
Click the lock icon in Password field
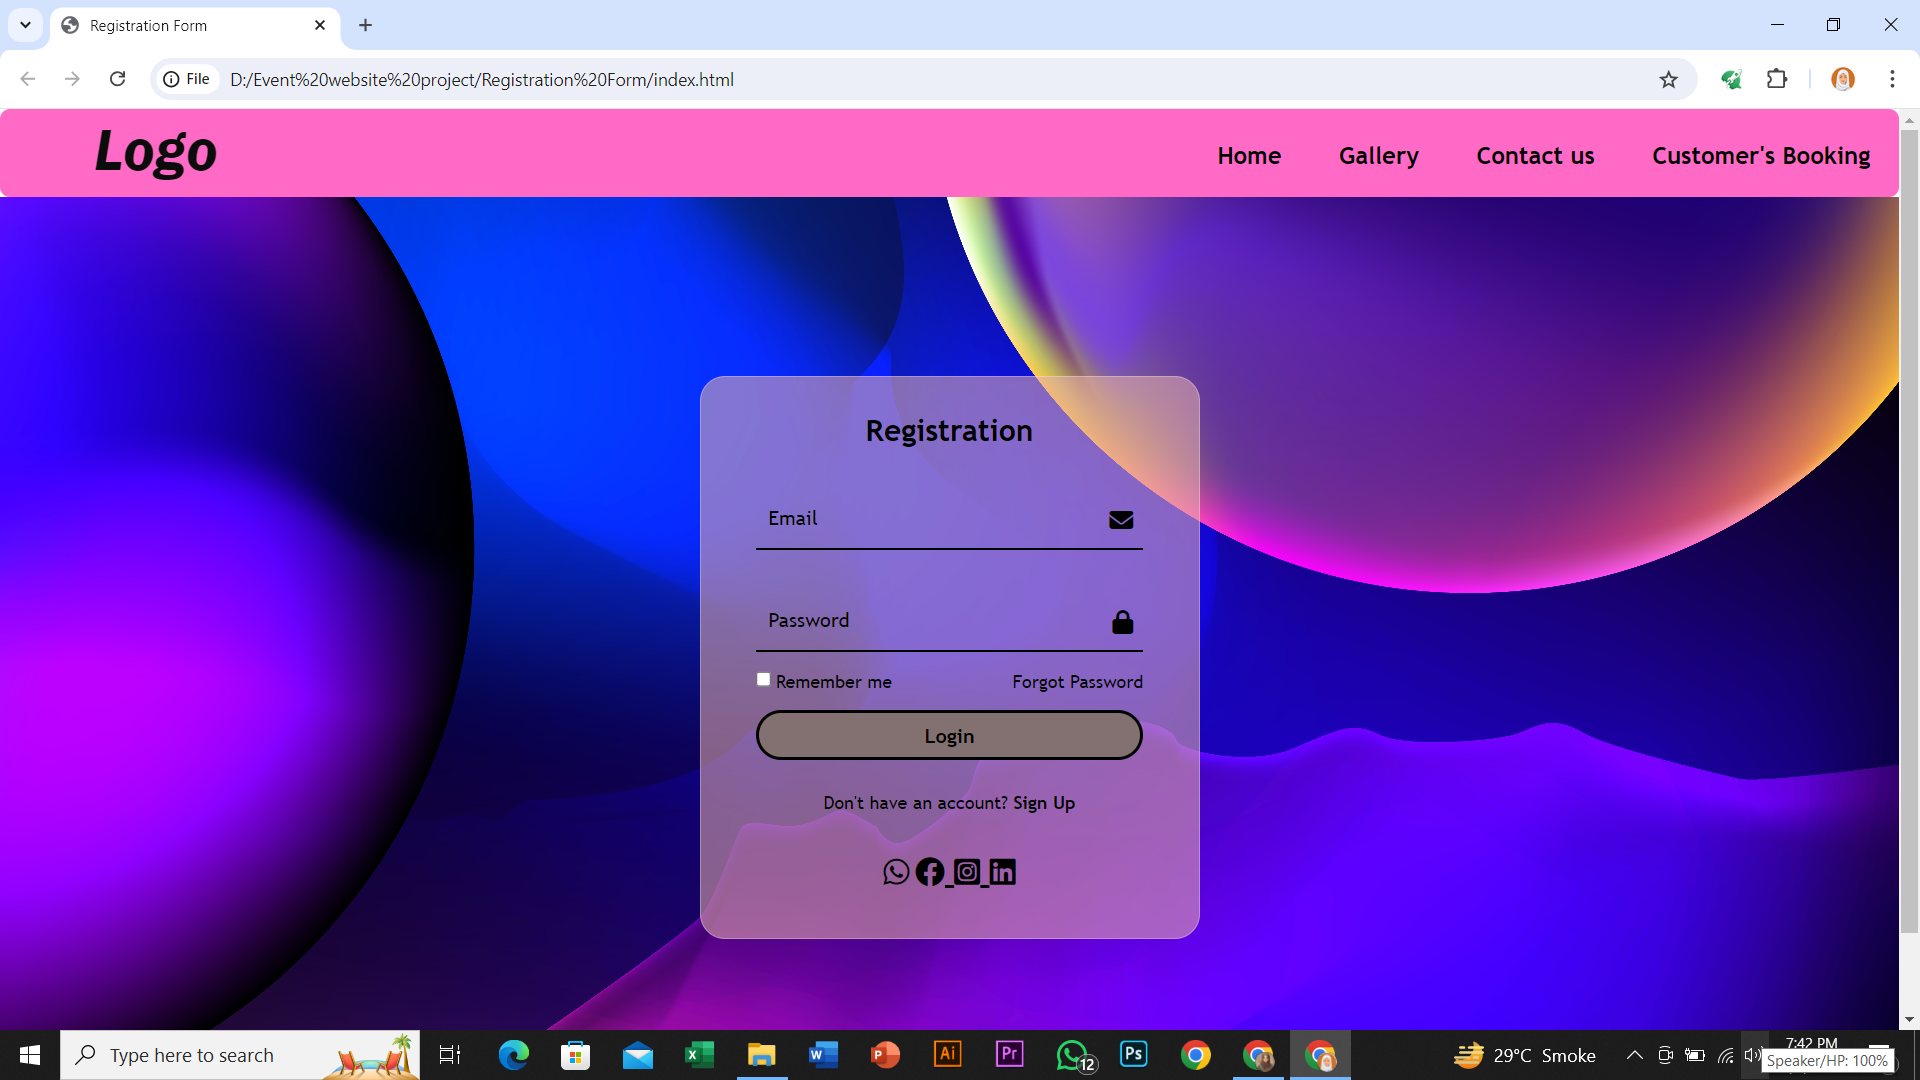click(x=1122, y=622)
